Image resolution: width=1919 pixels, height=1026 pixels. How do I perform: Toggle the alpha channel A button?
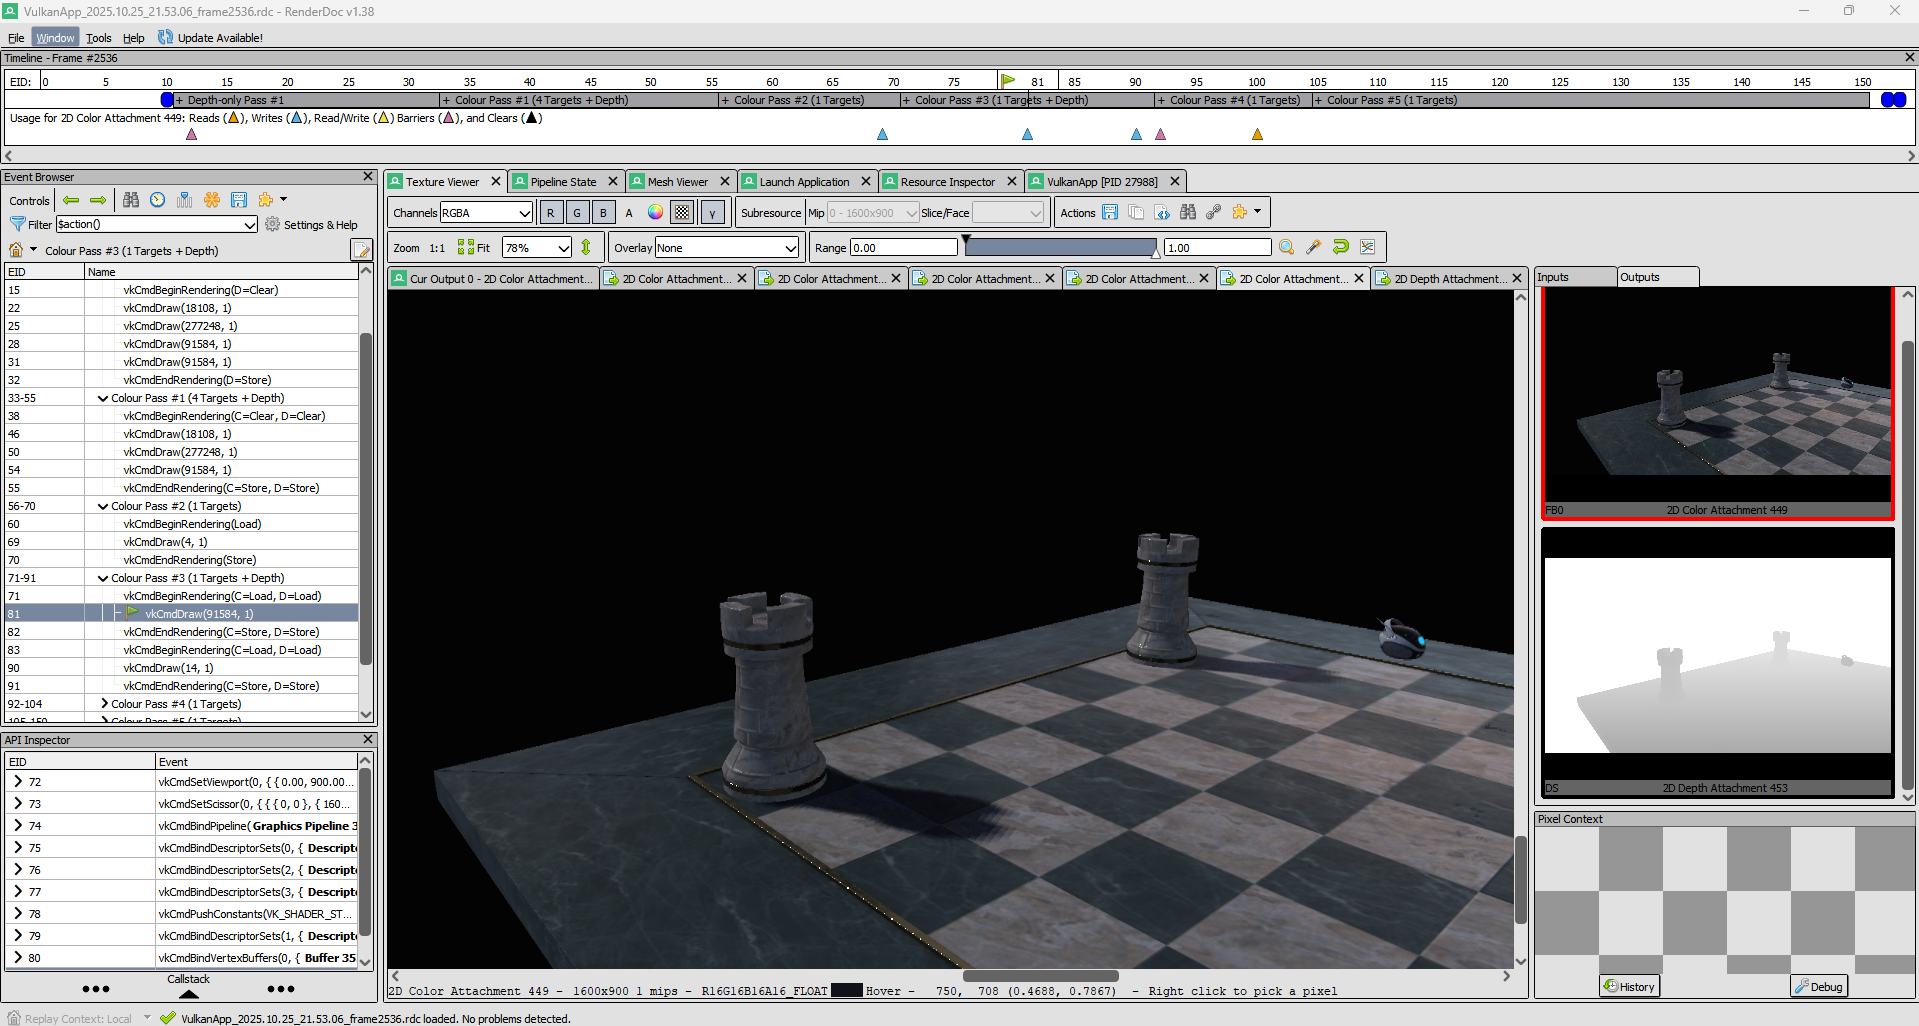click(629, 212)
